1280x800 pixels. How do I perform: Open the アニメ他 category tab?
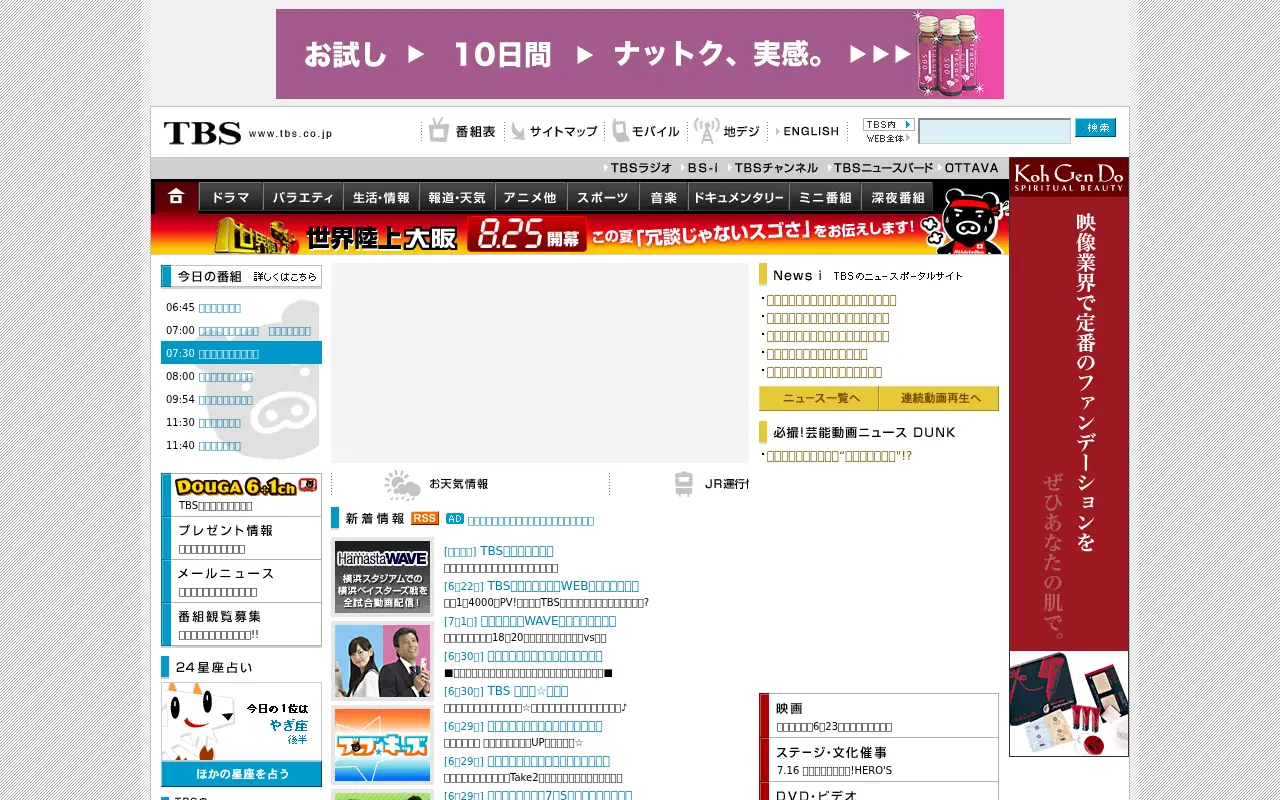(x=531, y=197)
